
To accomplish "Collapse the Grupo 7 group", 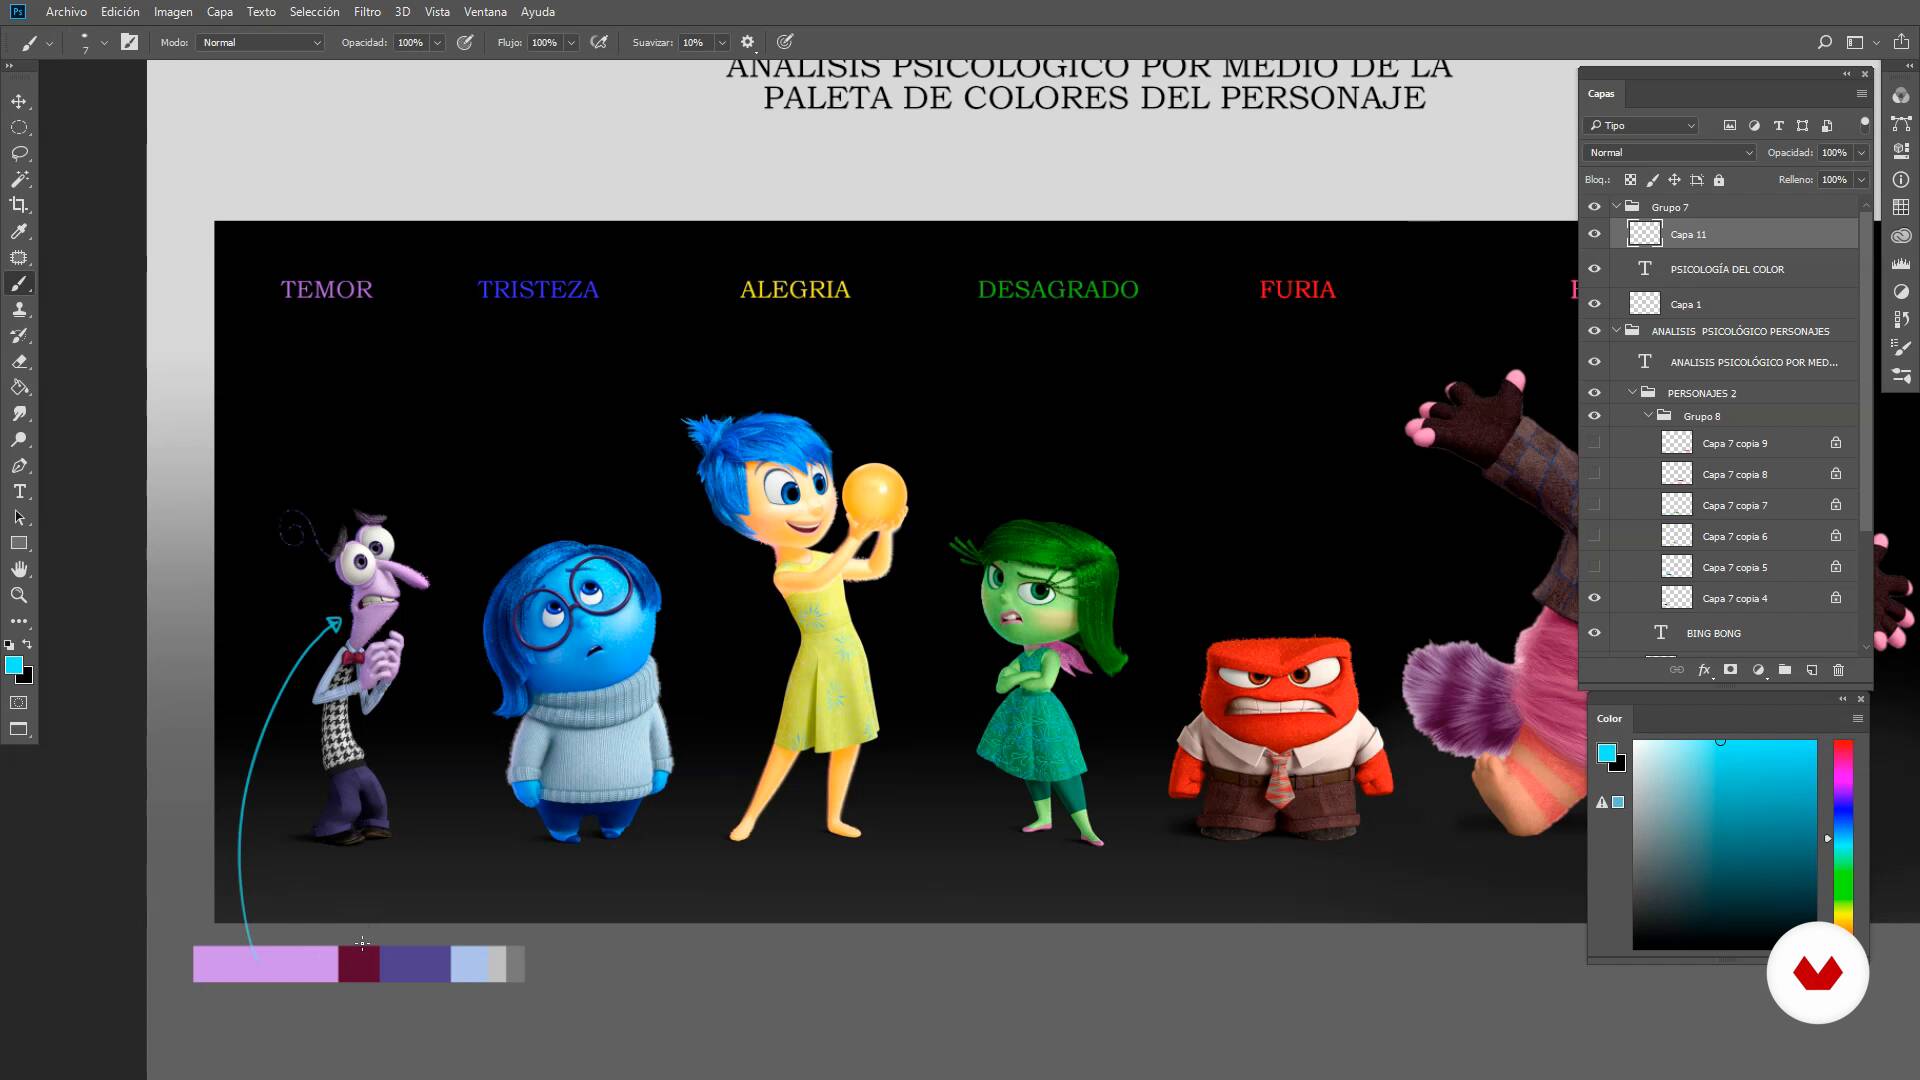I will (1617, 207).
